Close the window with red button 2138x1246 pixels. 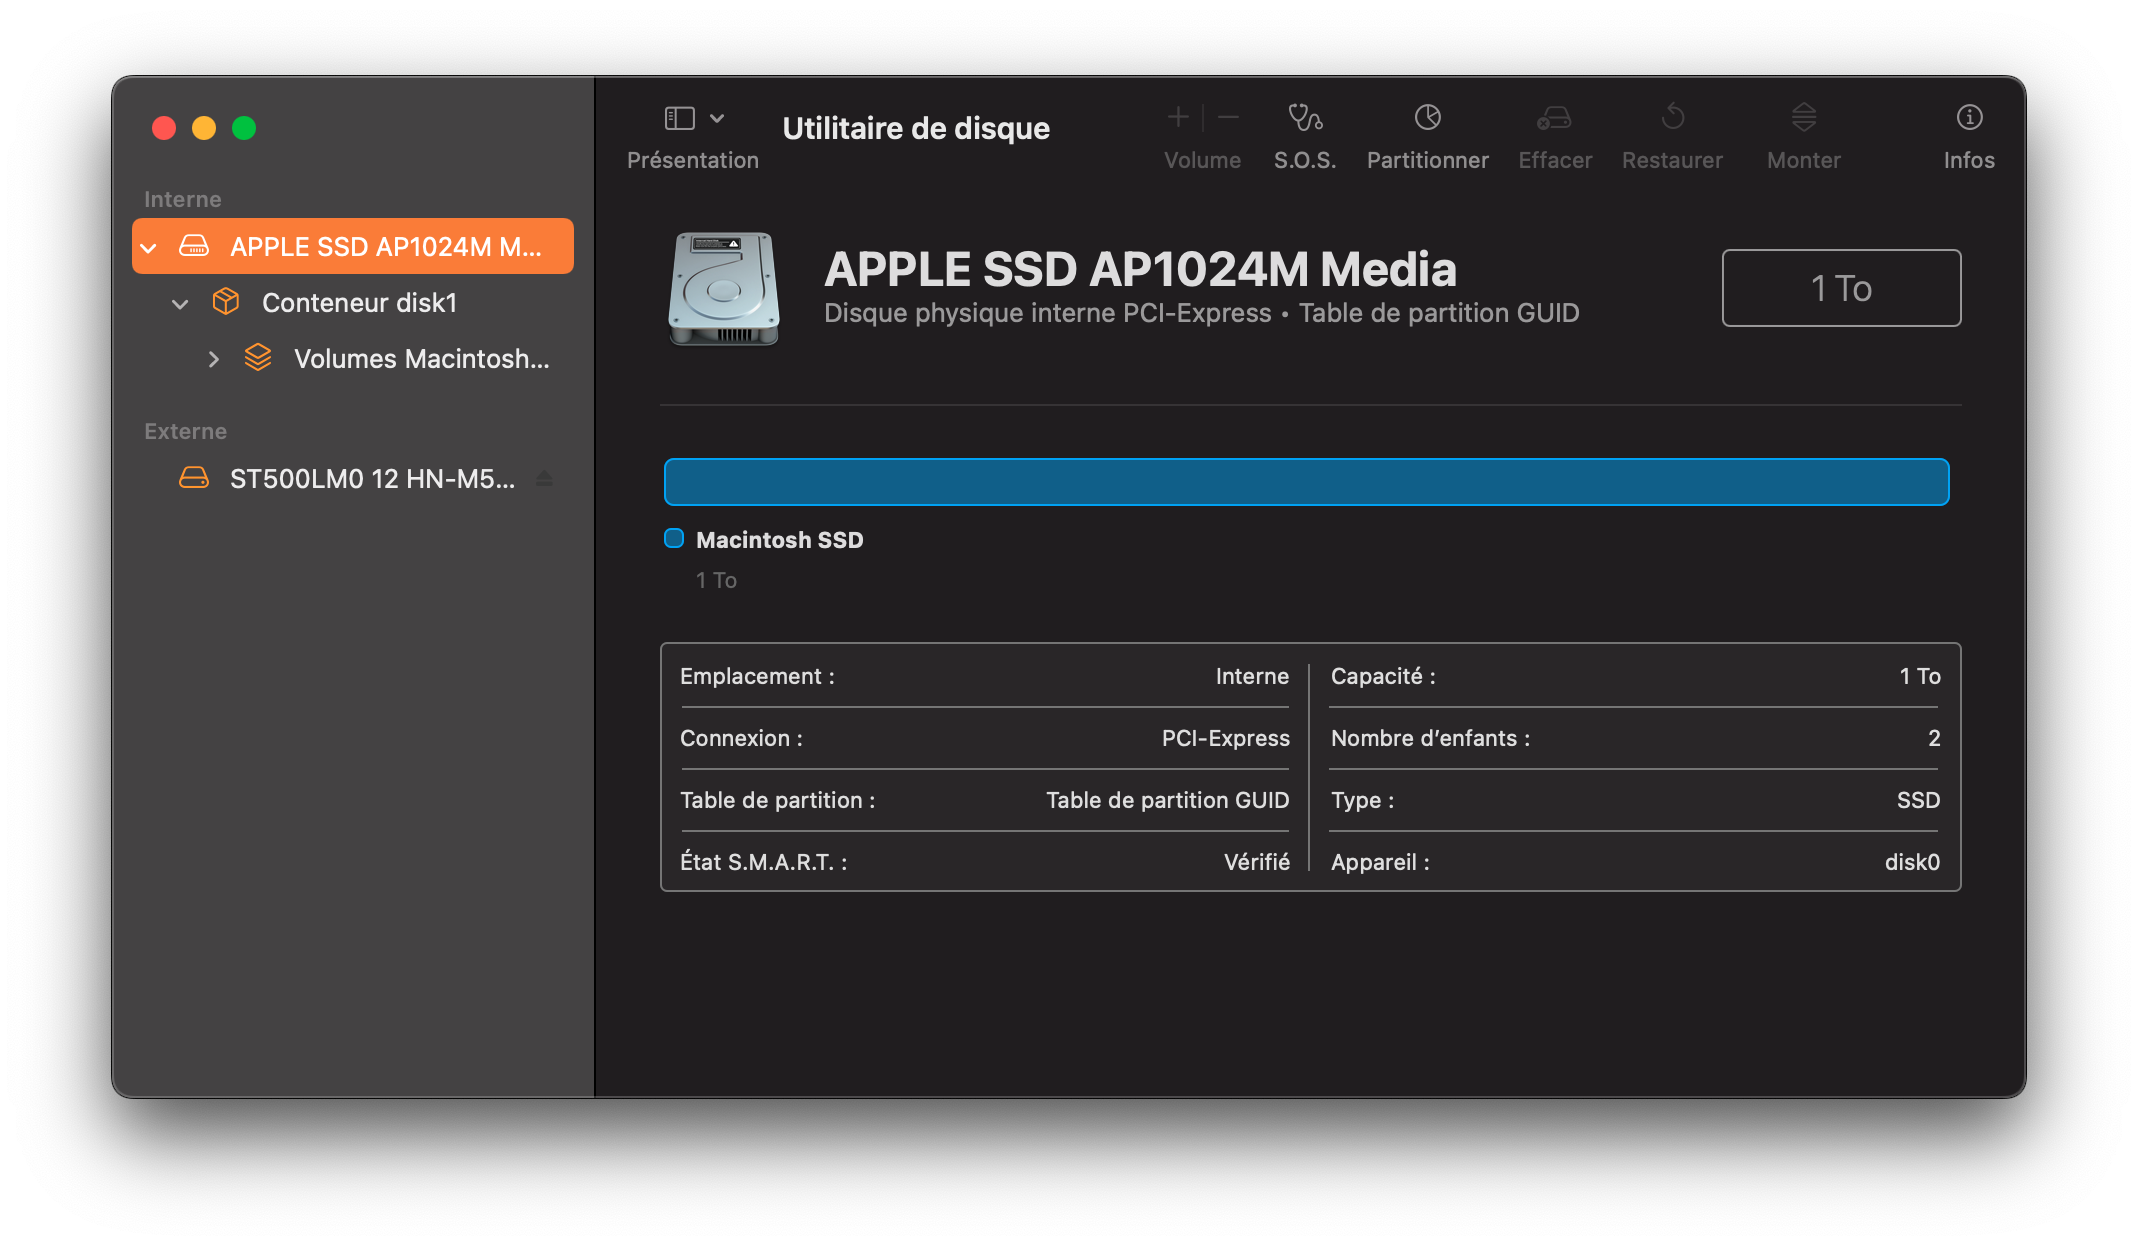pyautogui.click(x=164, y=128)
